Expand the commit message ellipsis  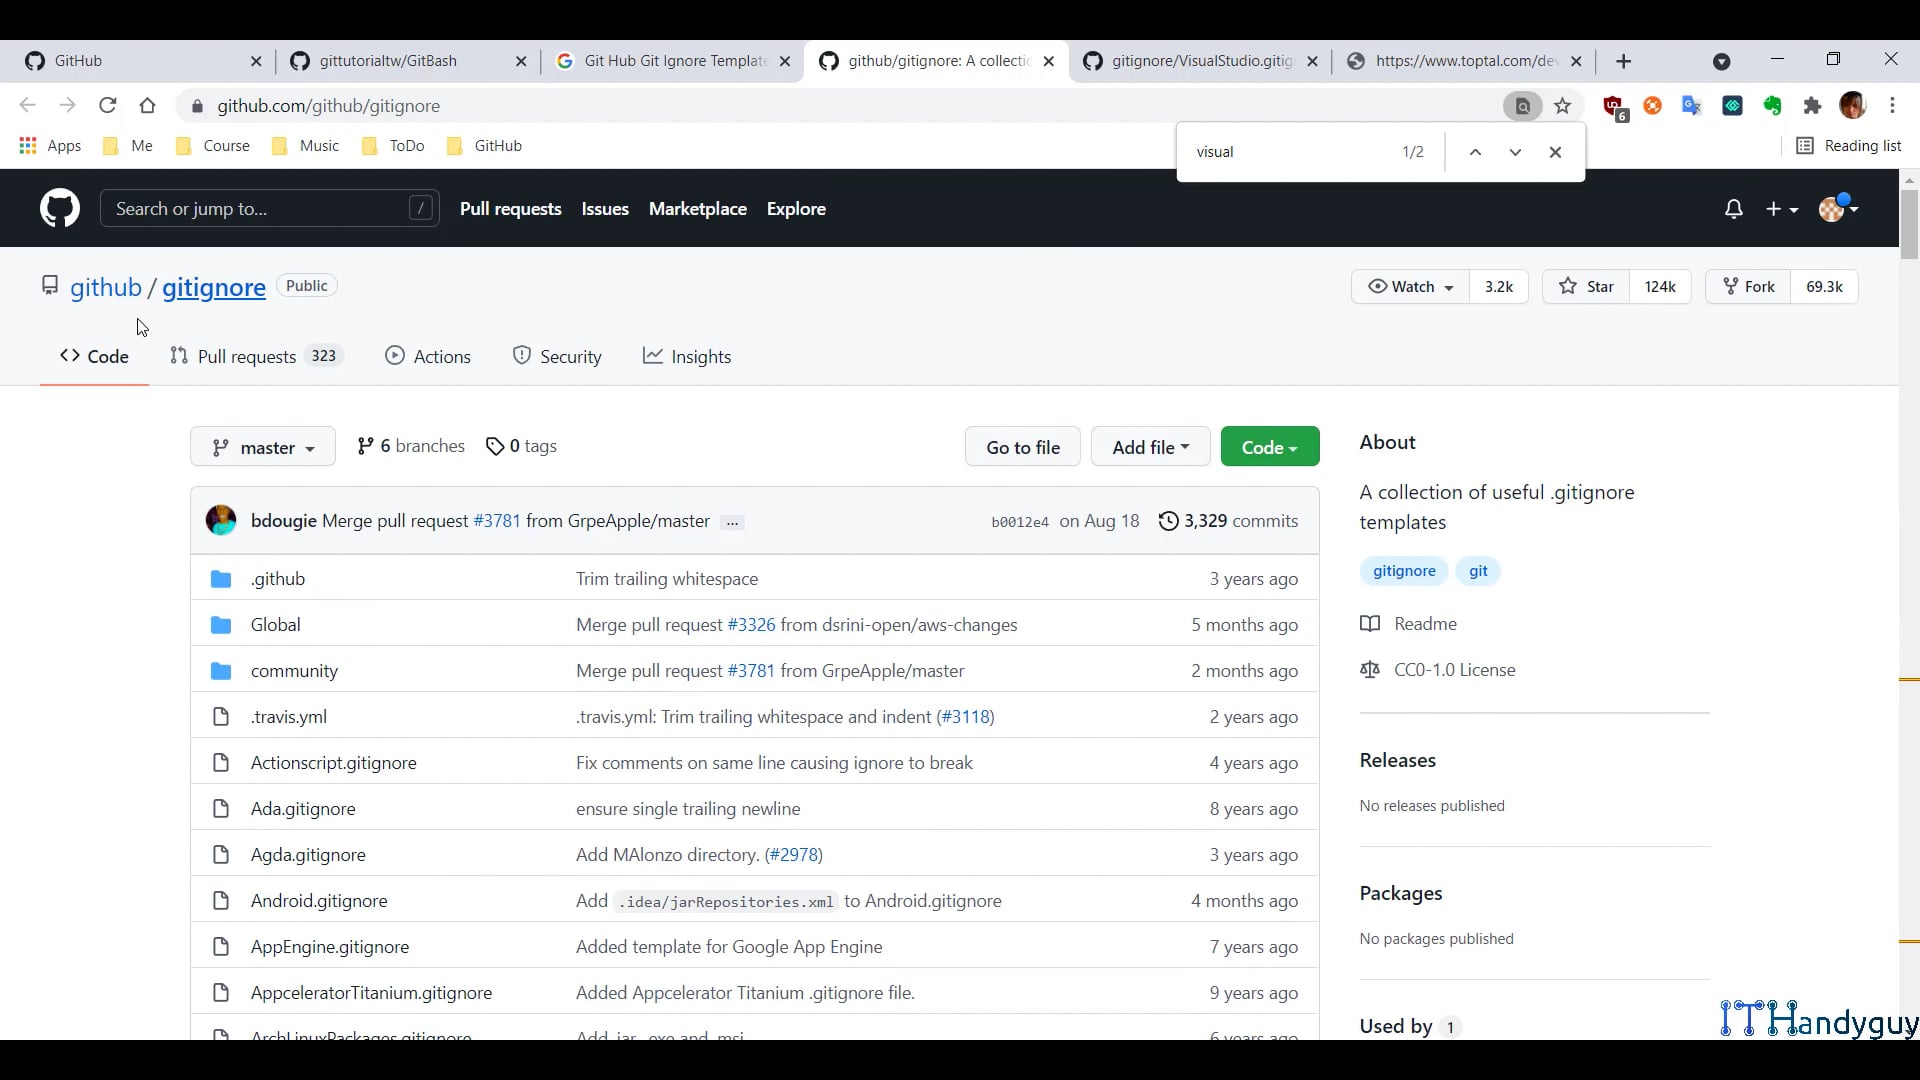click(x=732, y=522)
